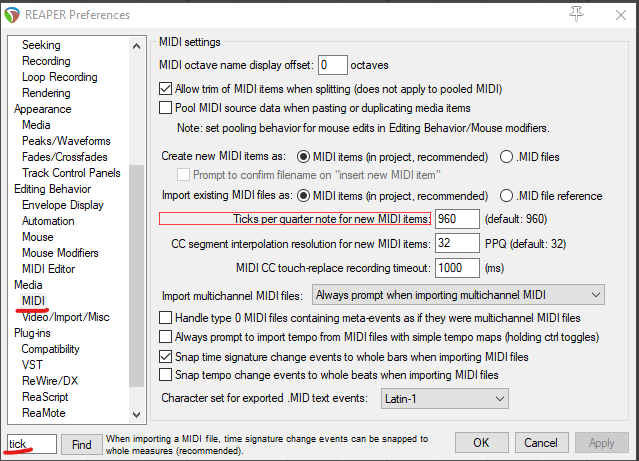Open Character set for exported .MID dropdown
Screen dimensions: 639x461
(445, 398)
